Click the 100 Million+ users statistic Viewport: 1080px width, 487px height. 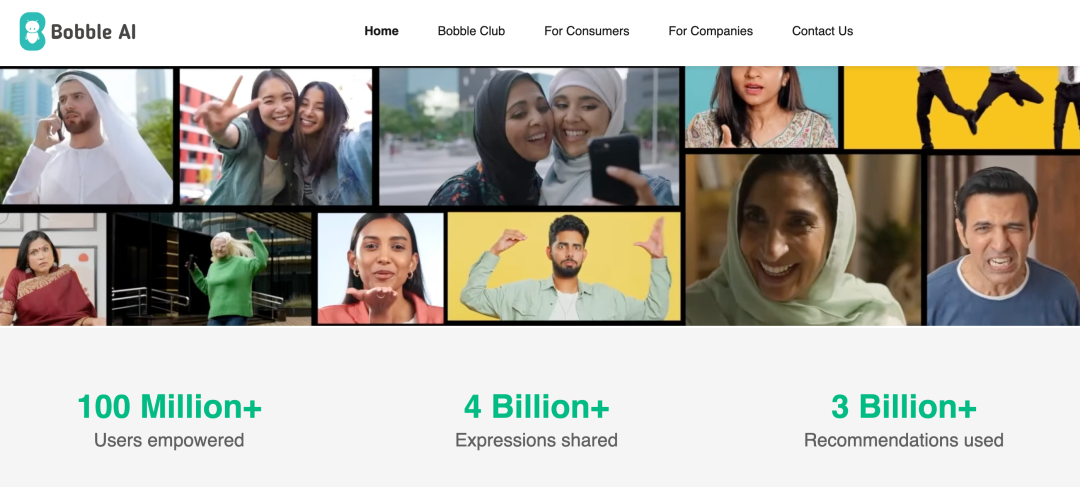169,419
